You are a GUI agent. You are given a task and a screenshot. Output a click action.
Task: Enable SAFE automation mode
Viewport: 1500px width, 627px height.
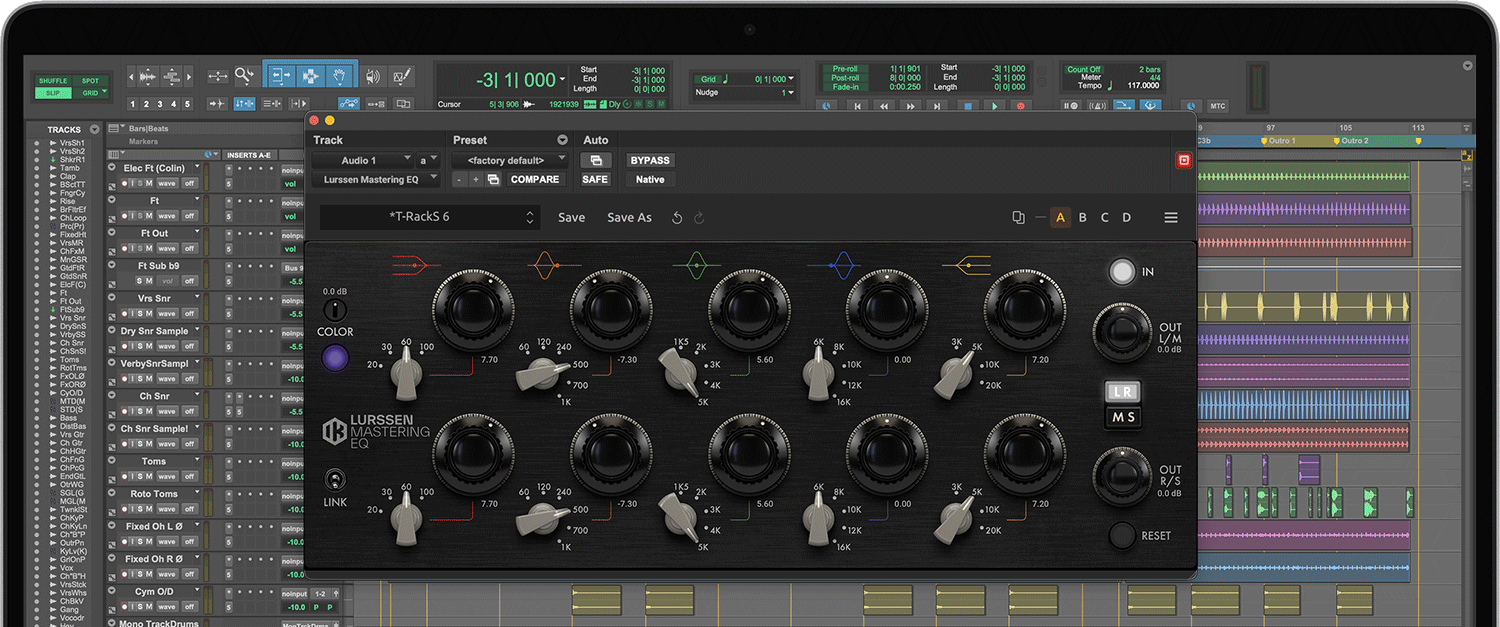(x=595, y=179)
